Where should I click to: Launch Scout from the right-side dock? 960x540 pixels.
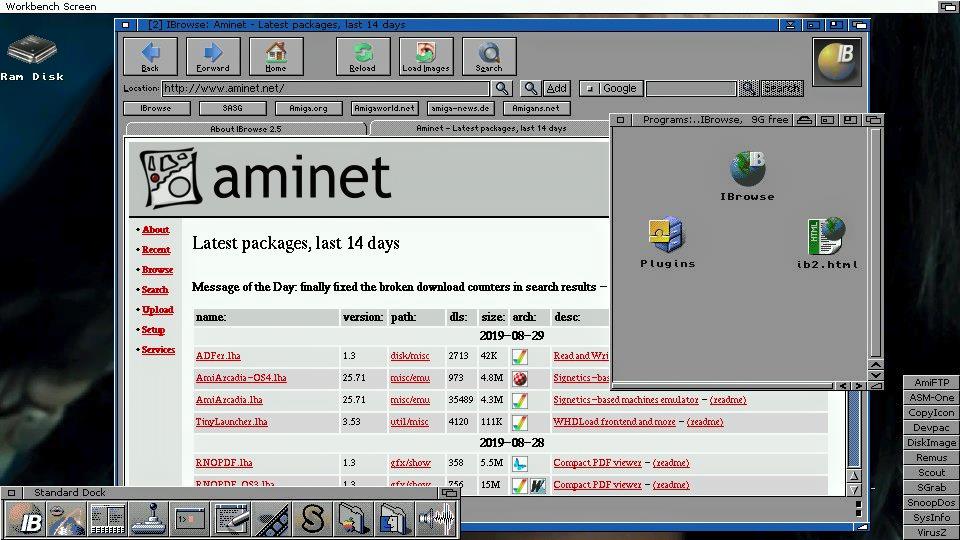pos(932,473)
